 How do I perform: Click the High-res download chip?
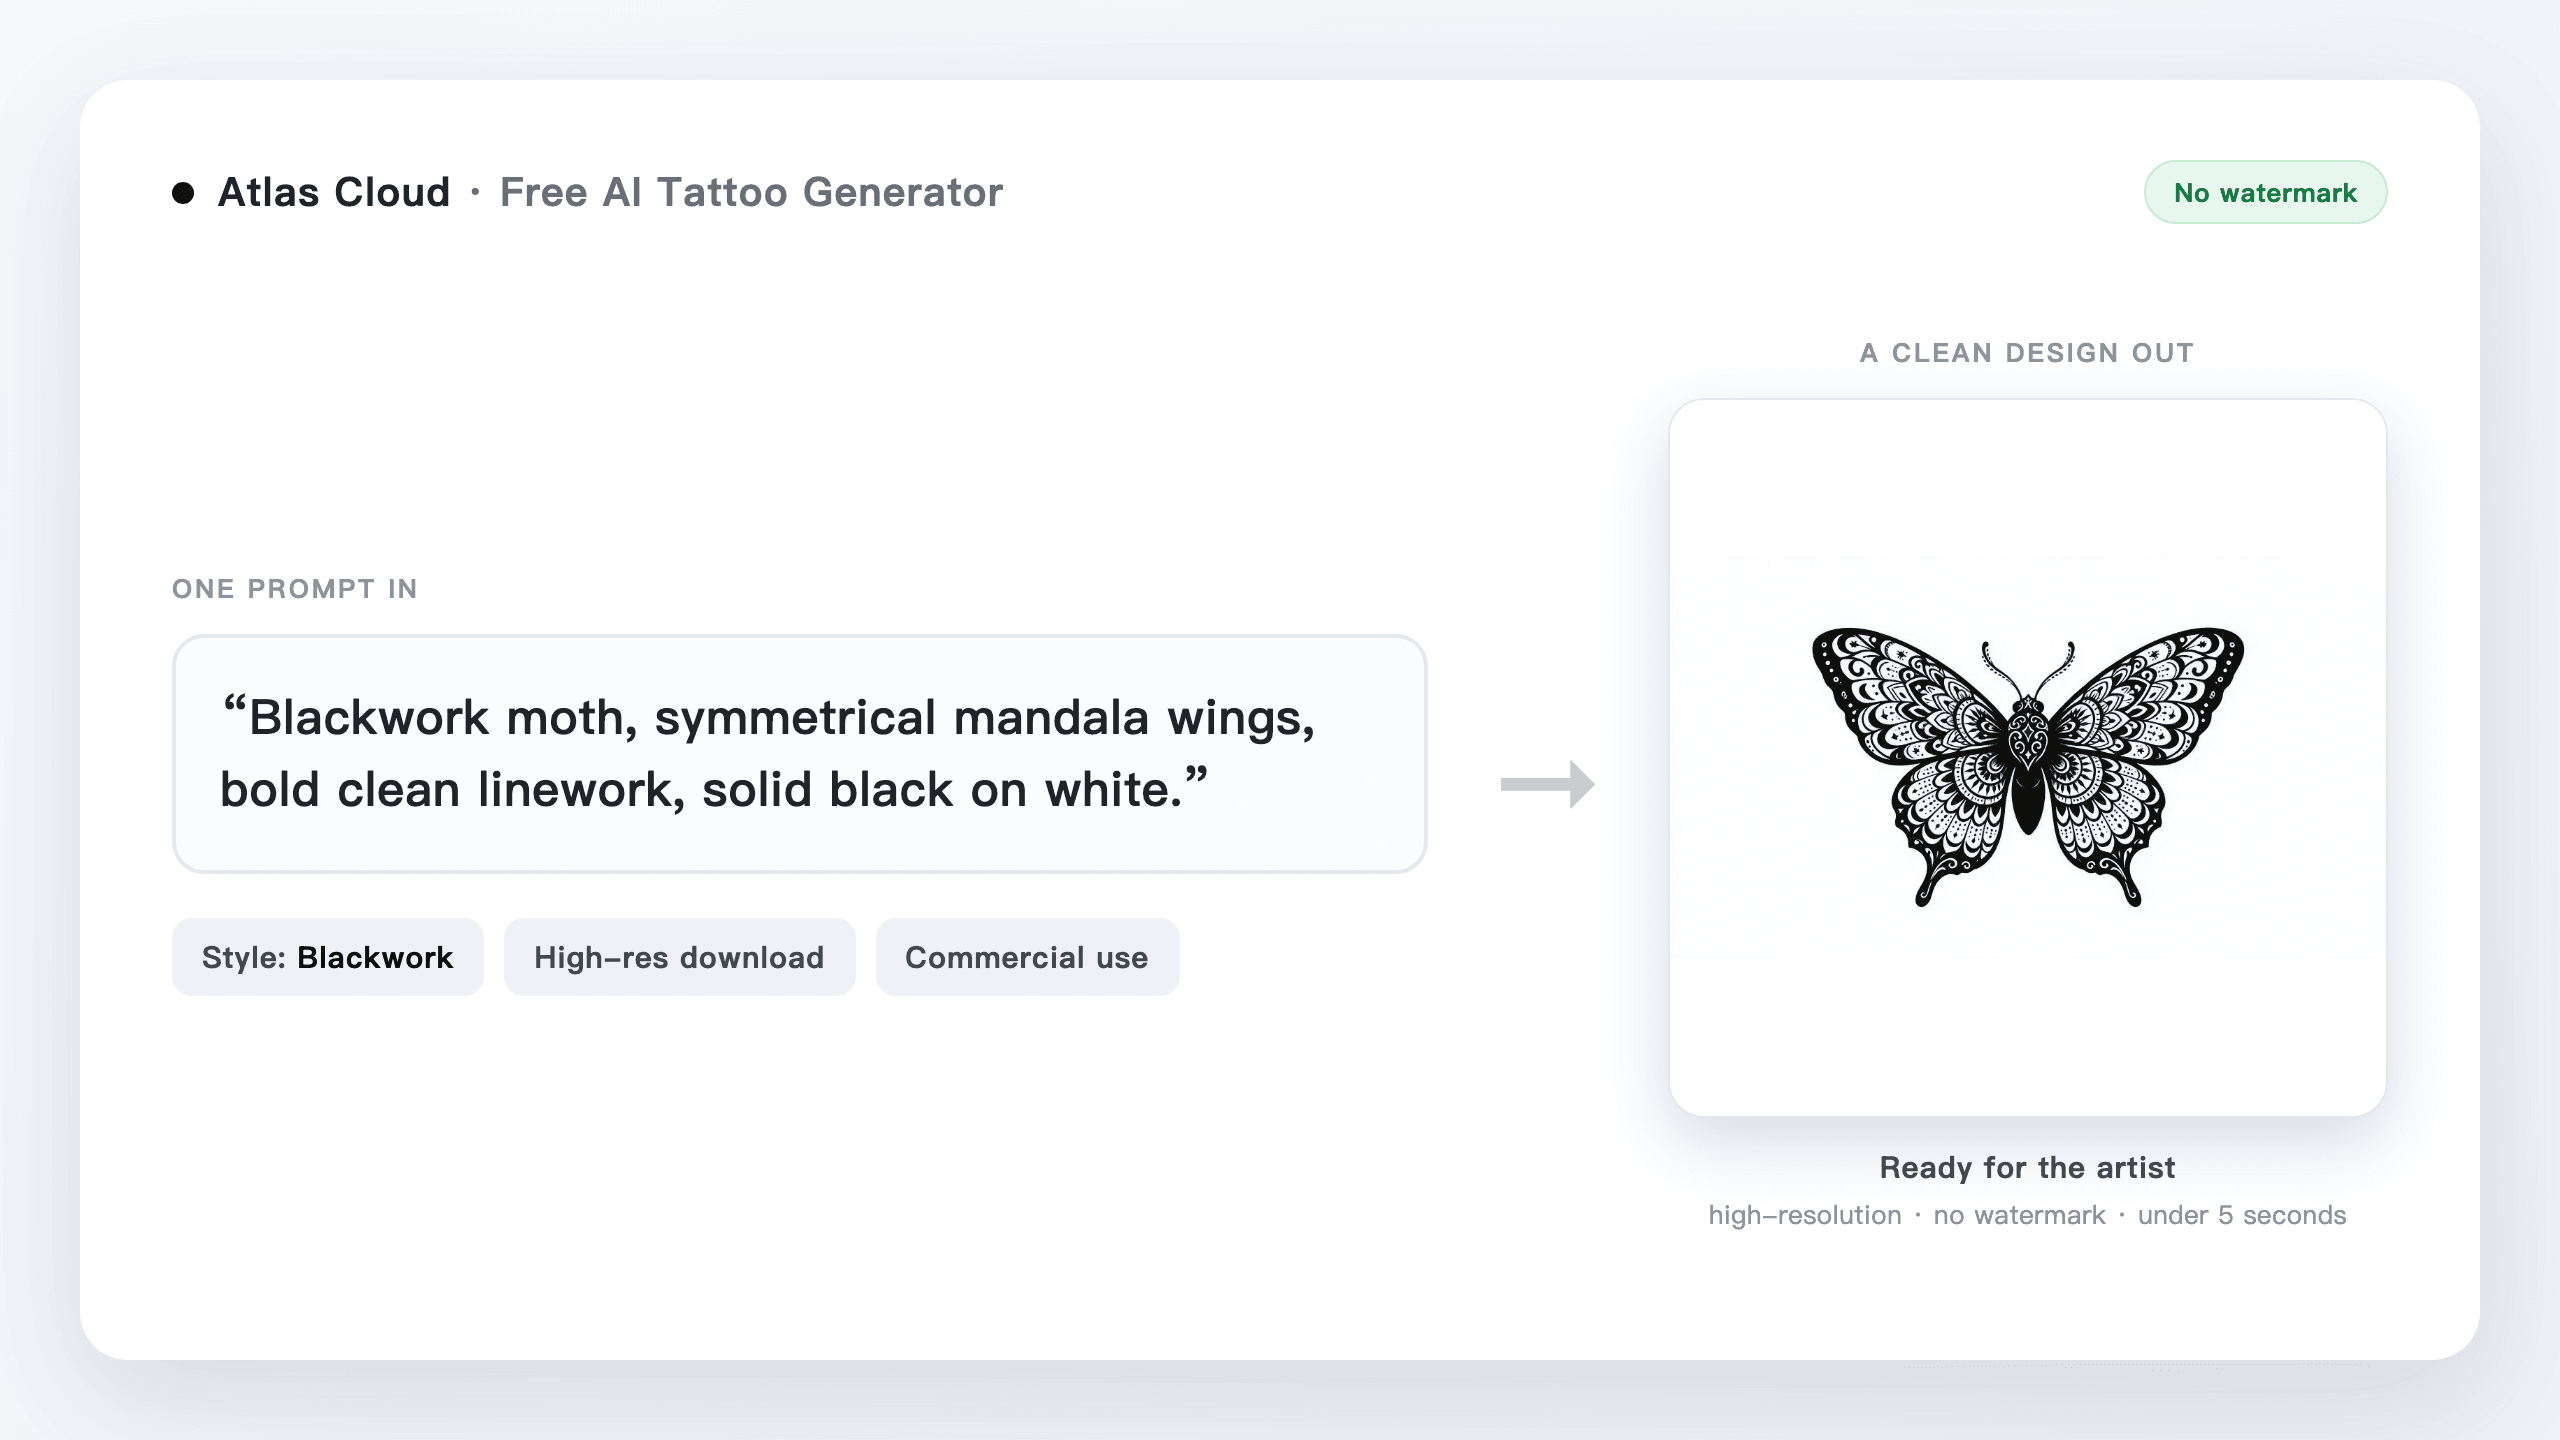coord(679,957)
